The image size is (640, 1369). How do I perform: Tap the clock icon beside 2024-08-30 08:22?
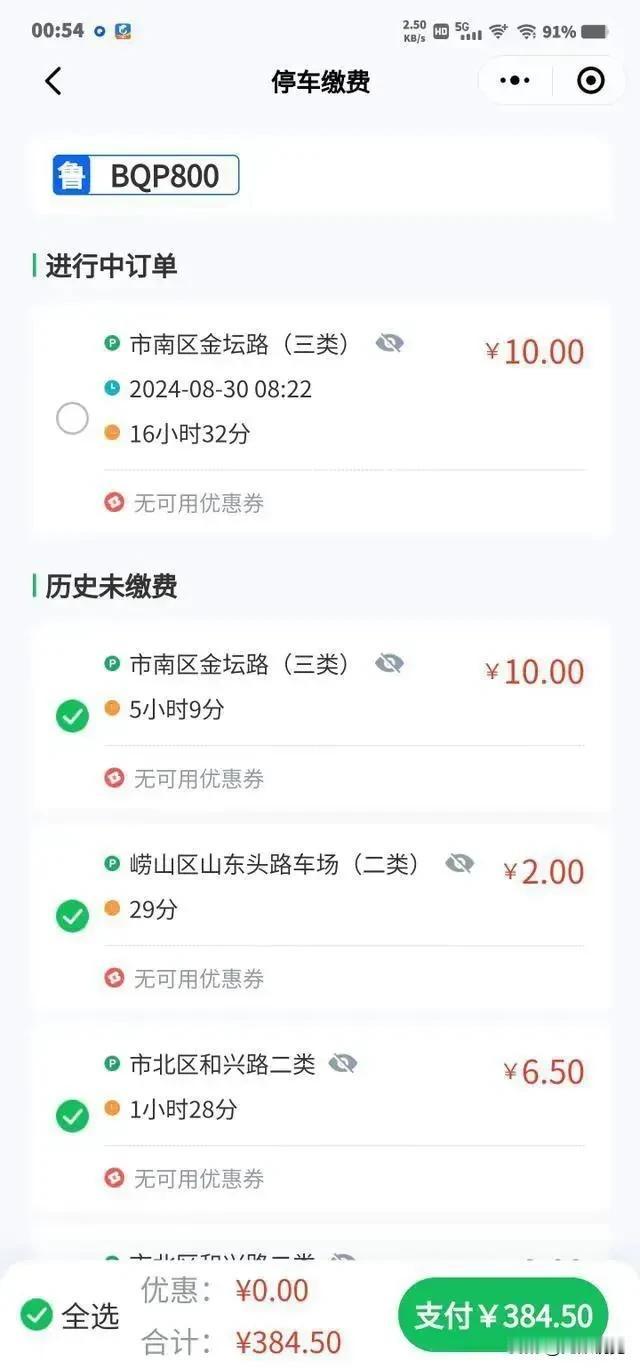(112, 388)
